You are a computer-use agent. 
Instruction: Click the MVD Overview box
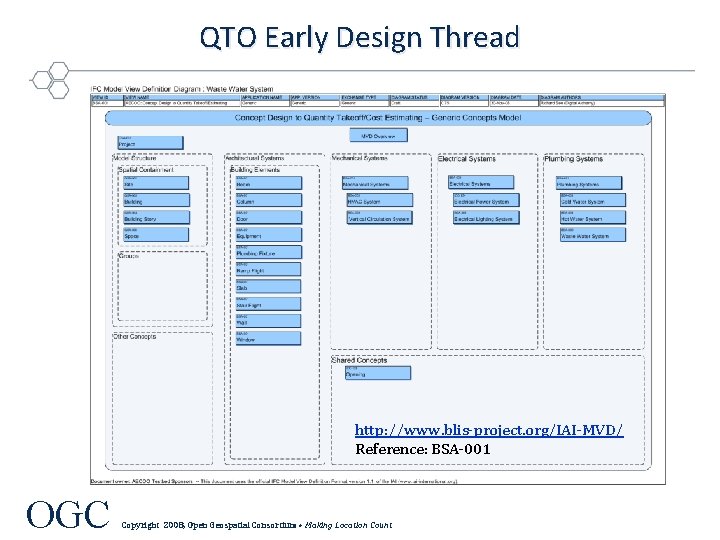point(378,135)
